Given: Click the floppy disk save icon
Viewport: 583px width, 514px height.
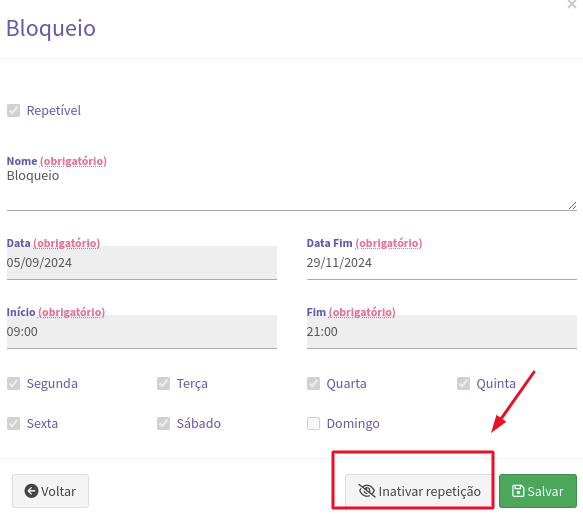Looking at the screenshot, I should (x=518, y=491).
